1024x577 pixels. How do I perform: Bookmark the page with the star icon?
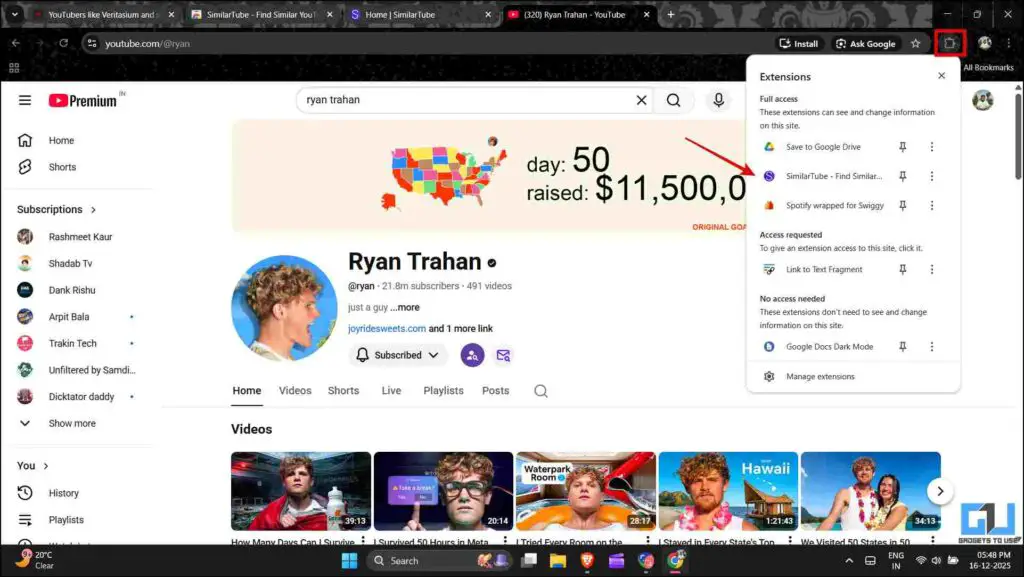coord(915,43)
